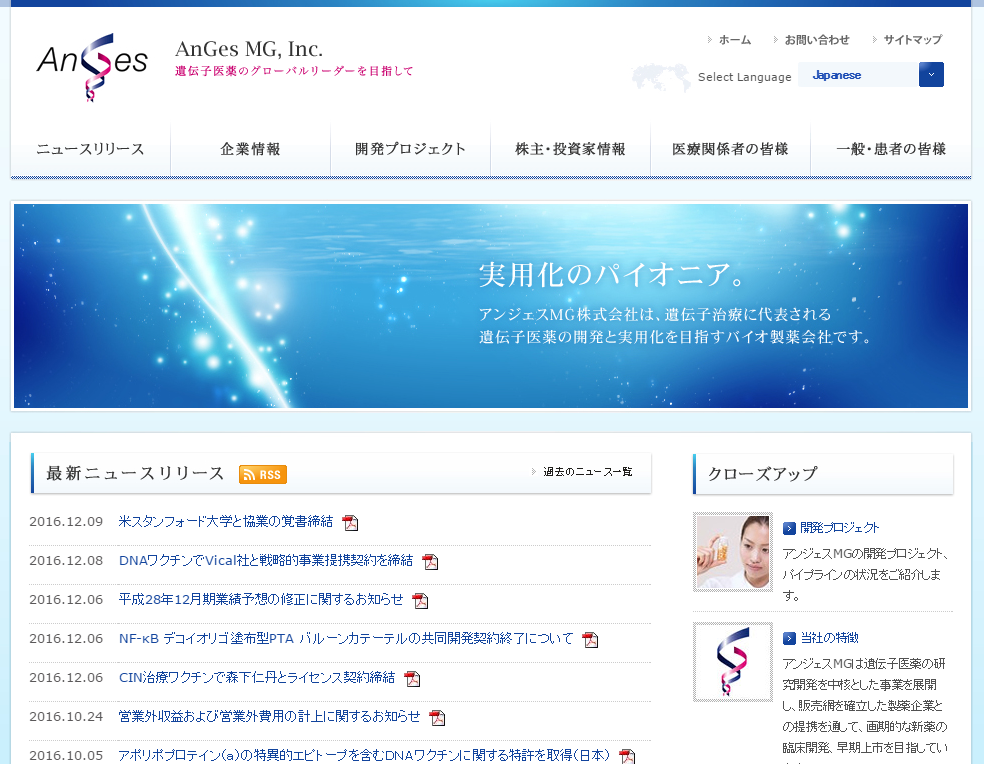Screen dimensions: 984x764
Task: Open PDF icon beside the Vical社 news item
Action: (430, 561)
